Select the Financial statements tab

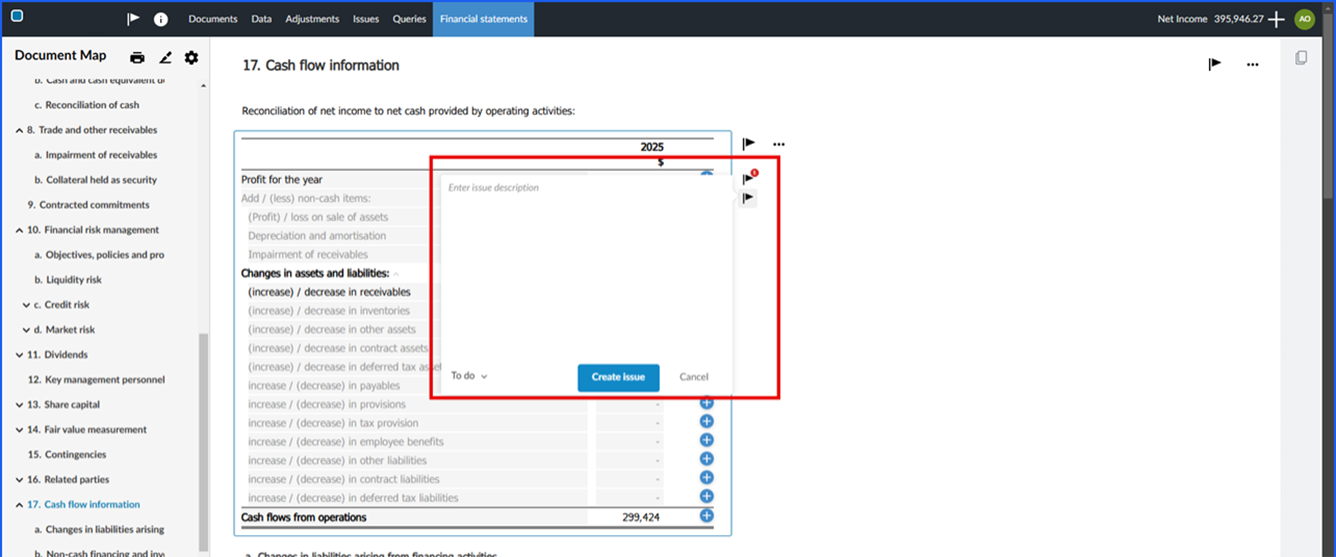click(483, 19)
